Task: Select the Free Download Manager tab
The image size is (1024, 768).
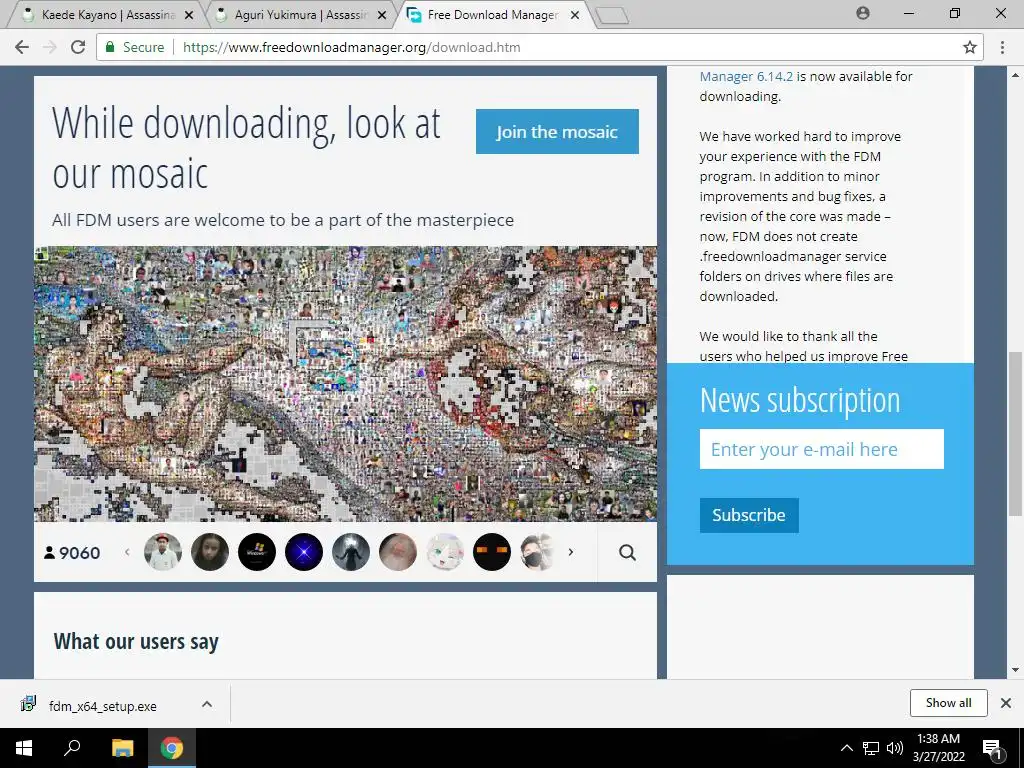Action: point(493,14)
